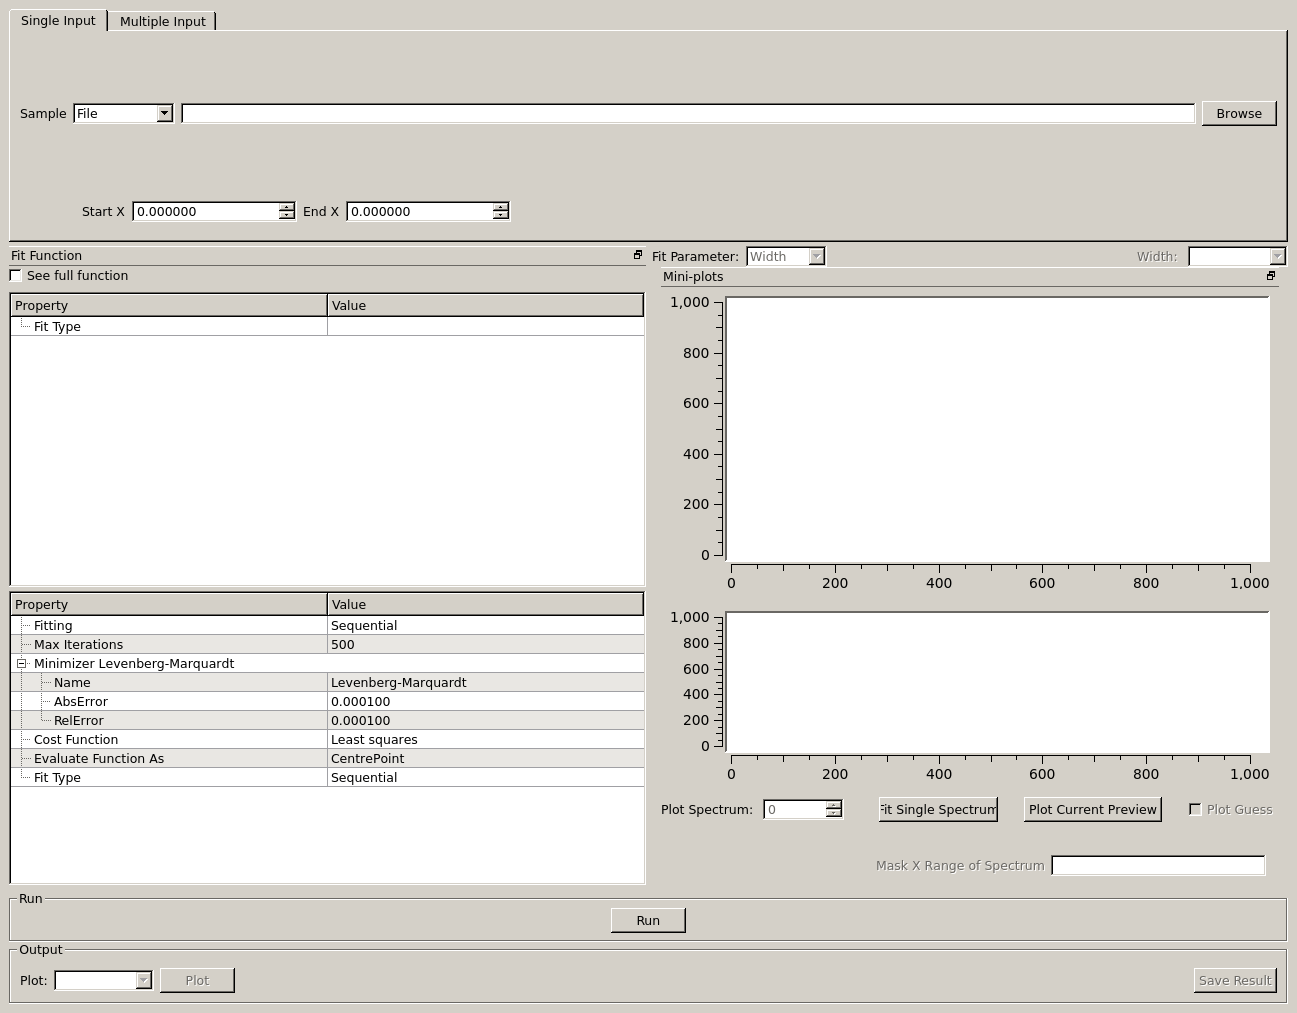Collapse the Minimizer Levenberg-Marquardt tree node
The width and height of the screenshot is (1297, 1013).
point(21,664)
